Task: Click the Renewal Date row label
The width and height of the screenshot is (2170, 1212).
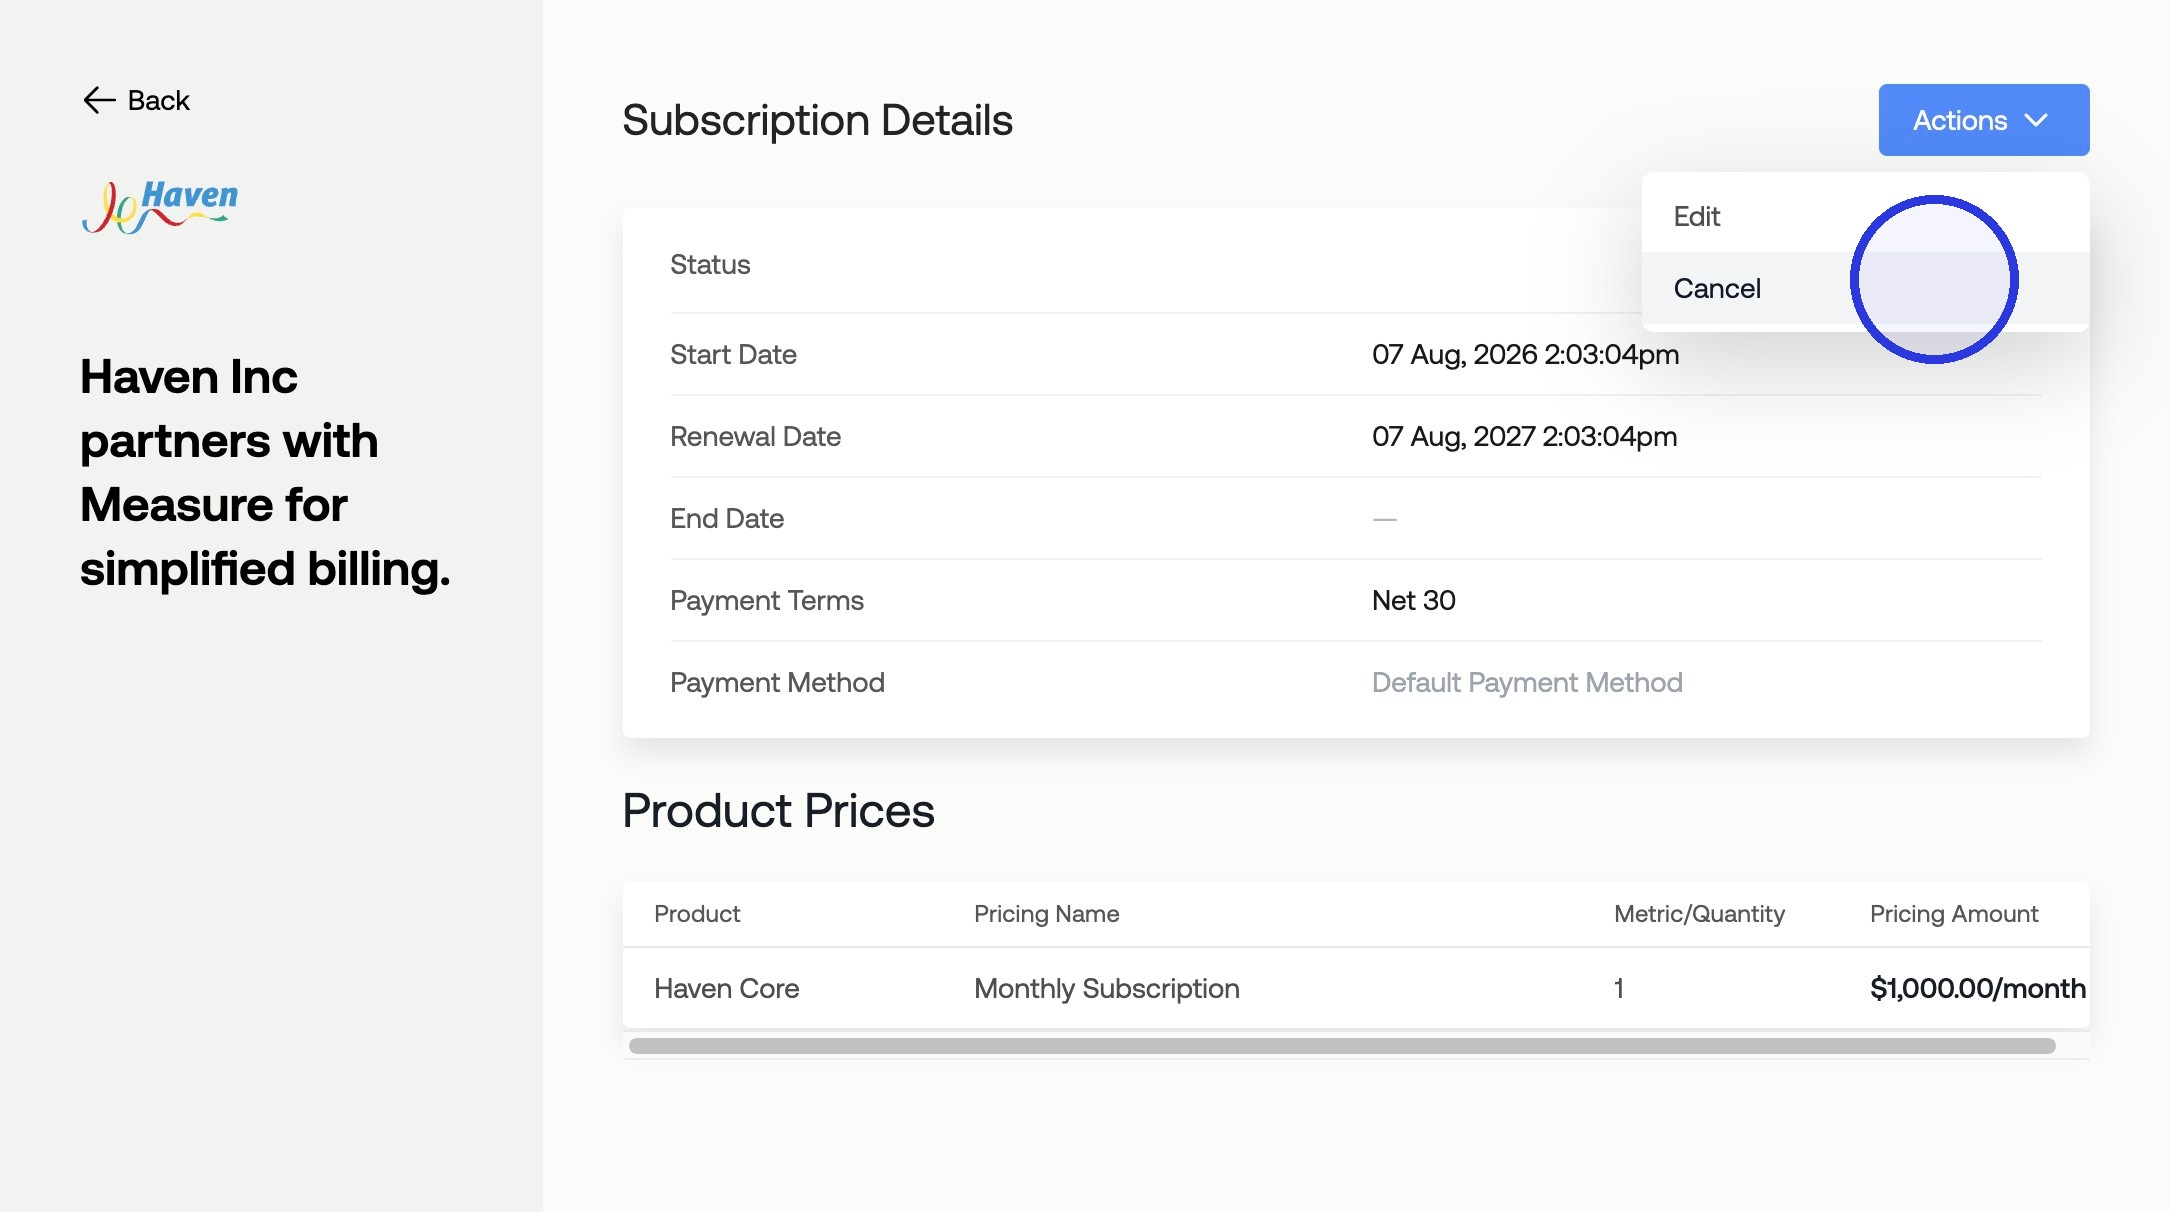Action: [x=755, y=436]
